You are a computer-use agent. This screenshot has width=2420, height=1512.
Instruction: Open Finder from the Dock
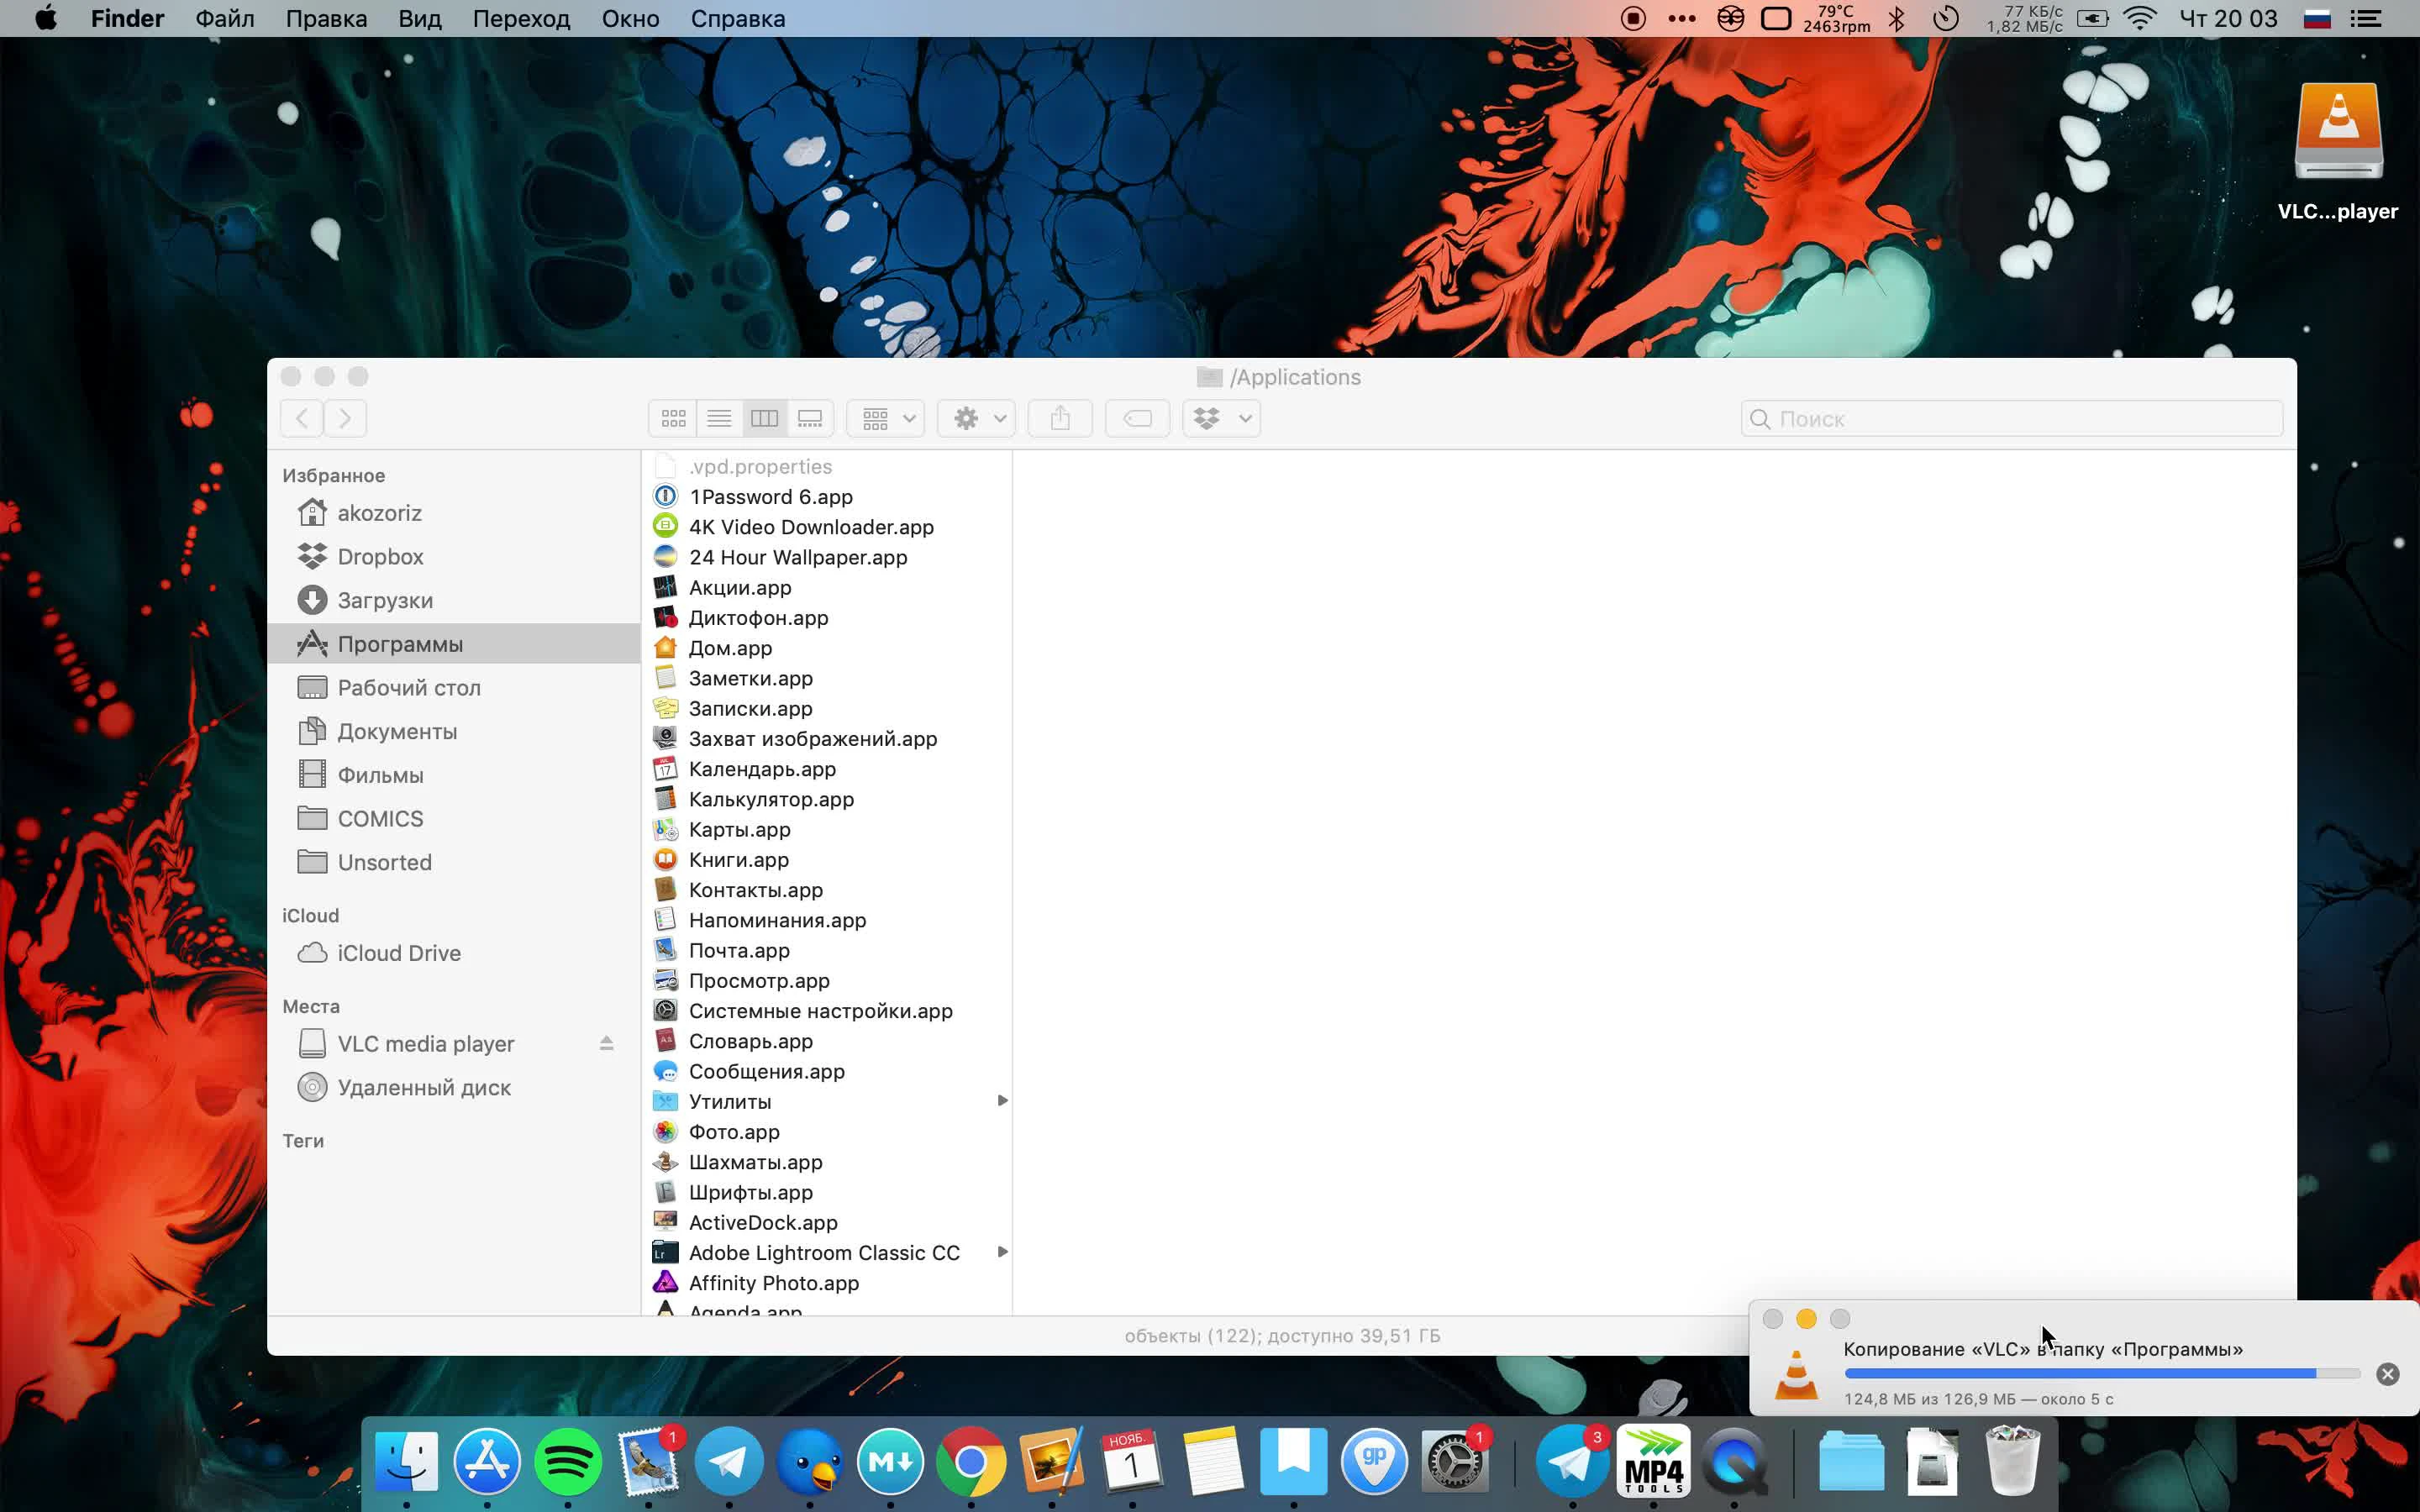pyautogui.click(x=406, y=1461)
